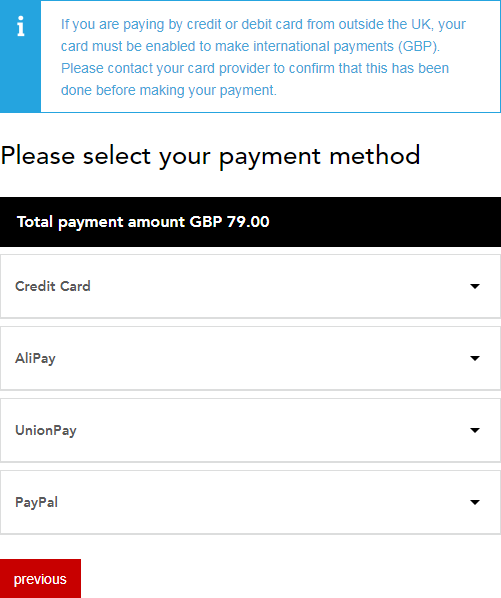
Task: Click the information 'i' icon
Action: [x=21, y=26]
